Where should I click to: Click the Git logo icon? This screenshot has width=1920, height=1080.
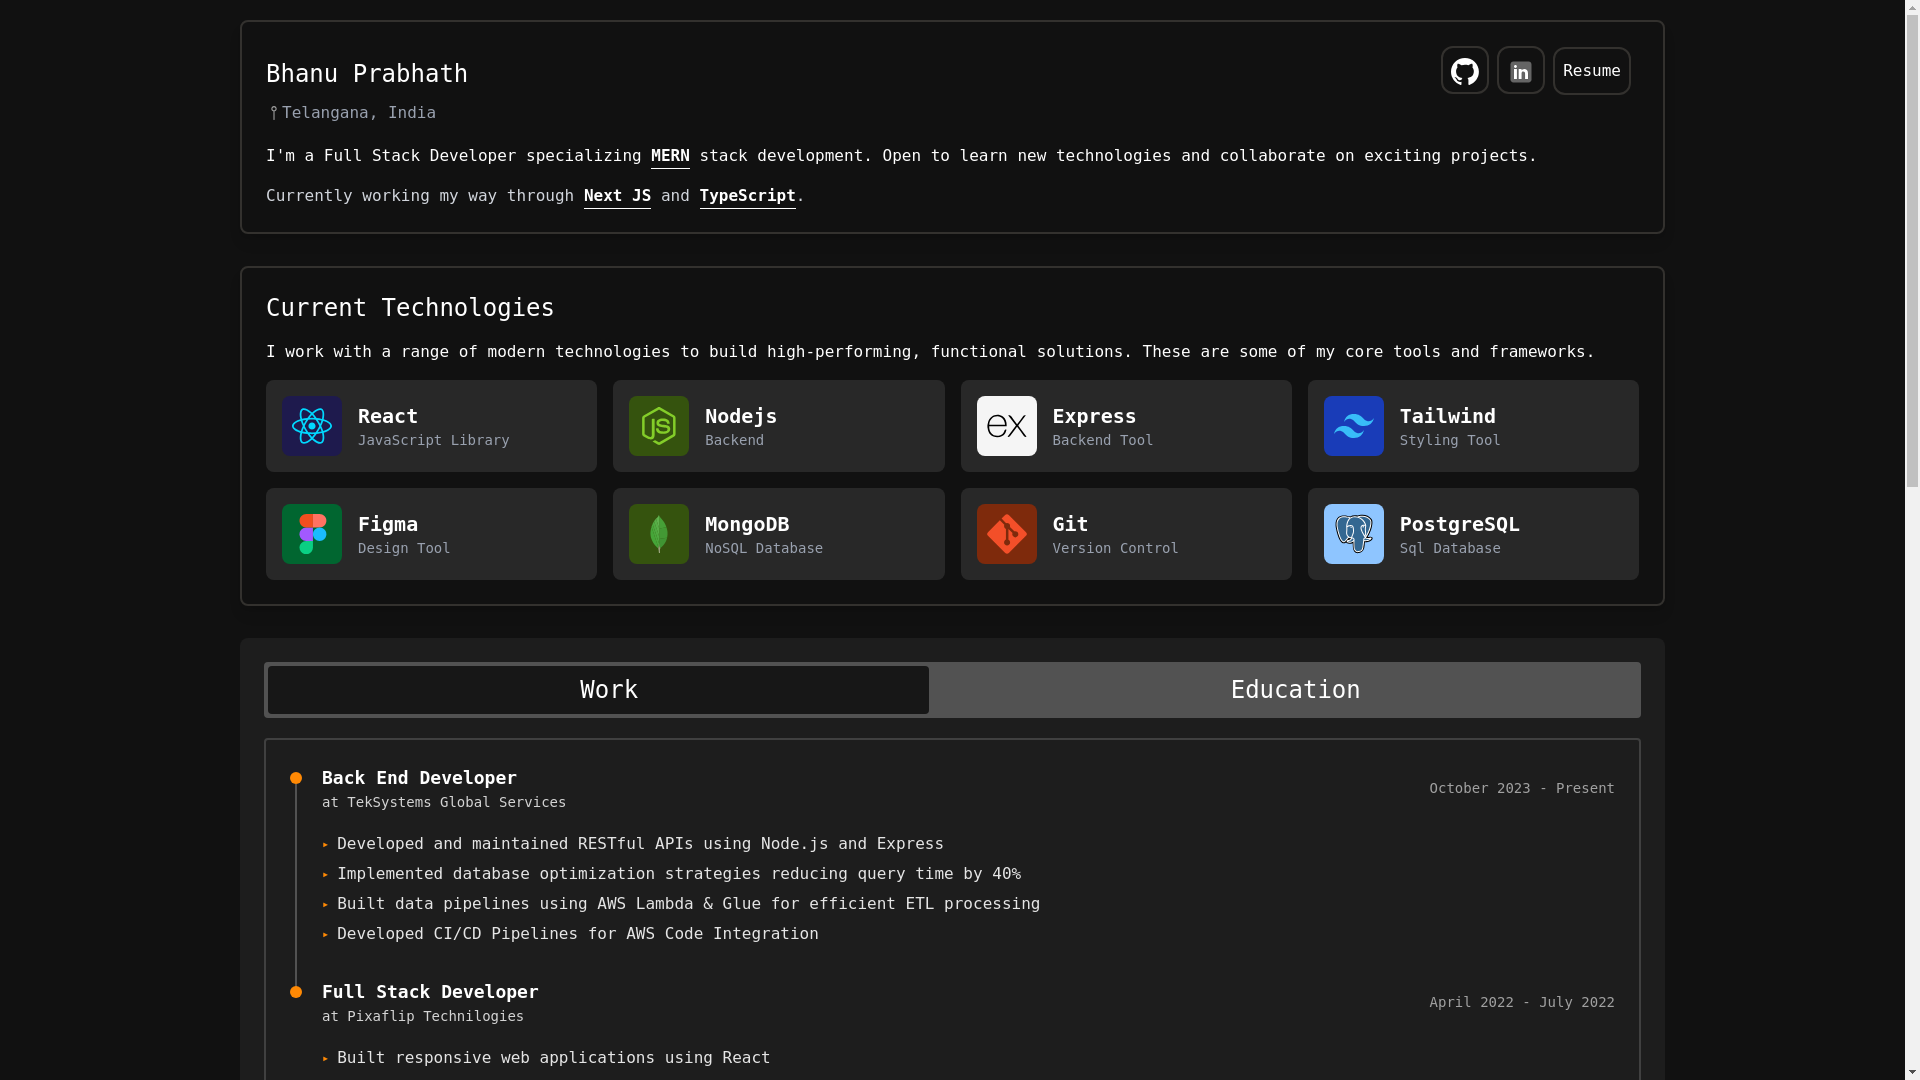click(1006, 534)
